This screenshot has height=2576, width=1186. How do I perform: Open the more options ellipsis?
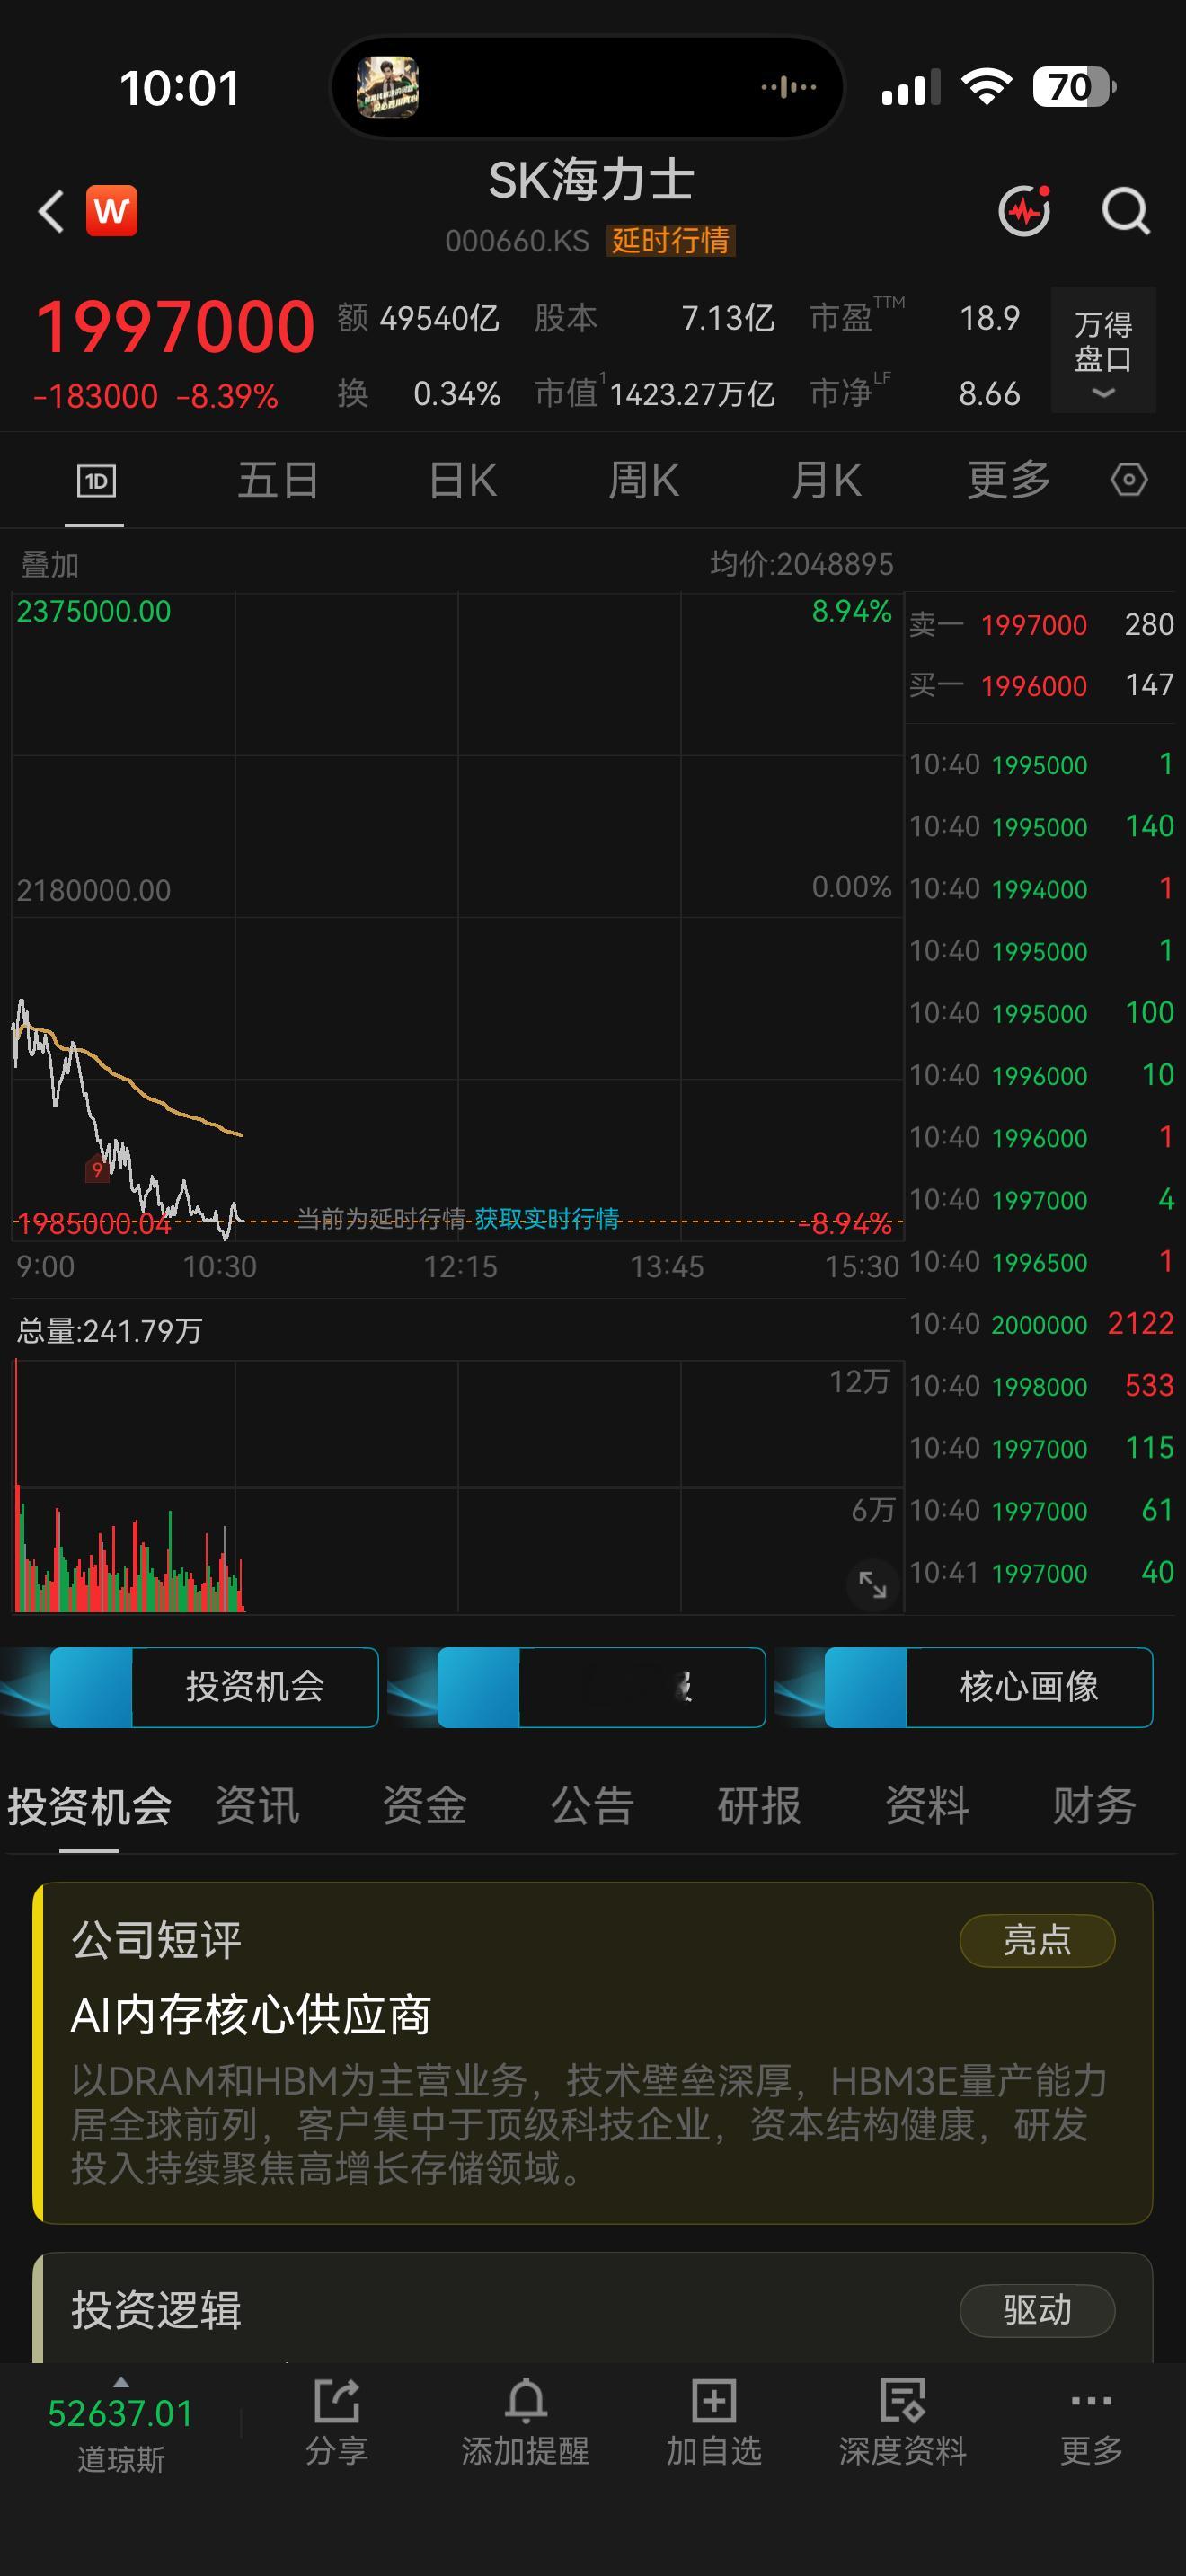click(1090, 2423)
